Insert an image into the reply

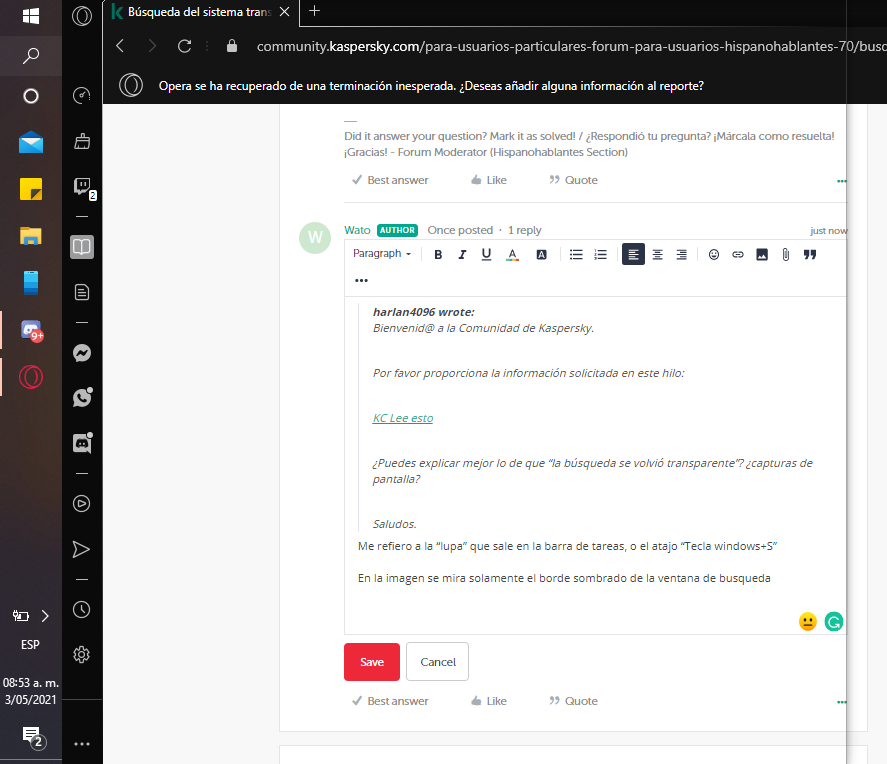click(x=762, y=254)
